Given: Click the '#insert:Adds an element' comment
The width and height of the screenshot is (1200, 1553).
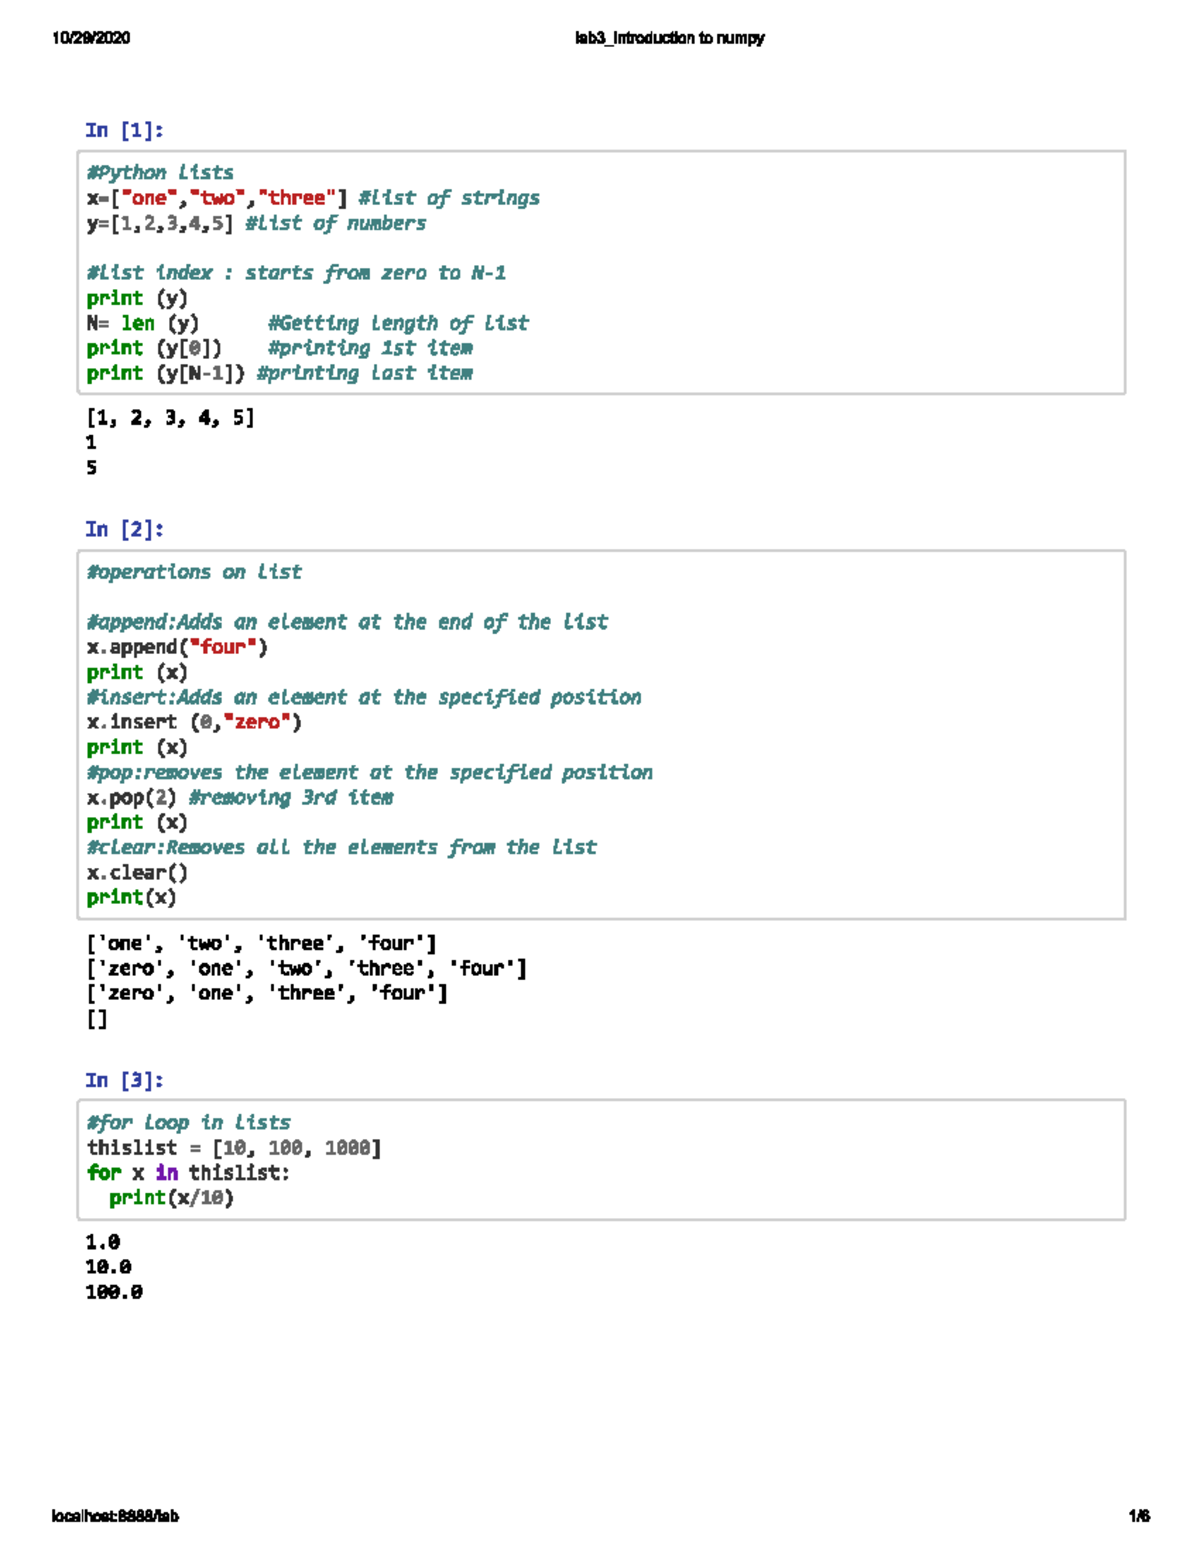Looking at the screenshot, I should tap(364, 697).
